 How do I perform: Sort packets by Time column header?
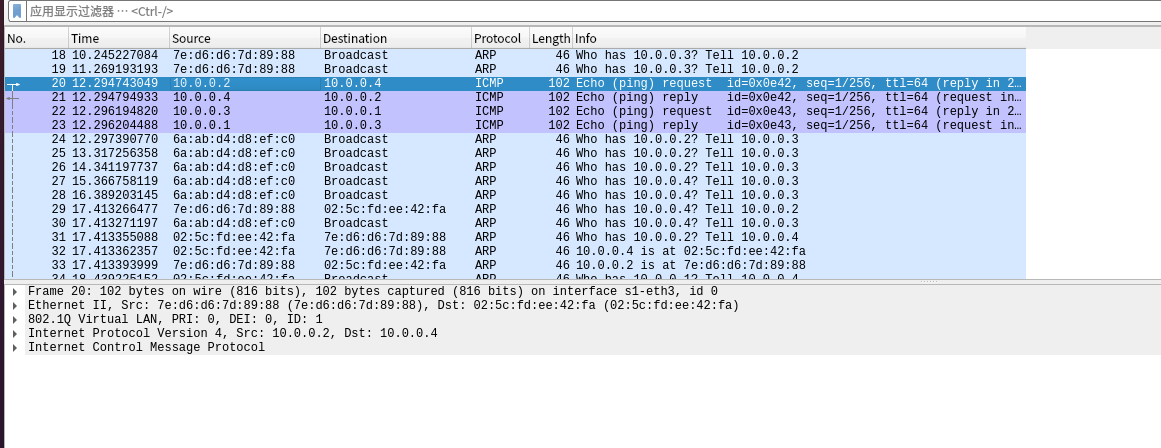(119, 39)
